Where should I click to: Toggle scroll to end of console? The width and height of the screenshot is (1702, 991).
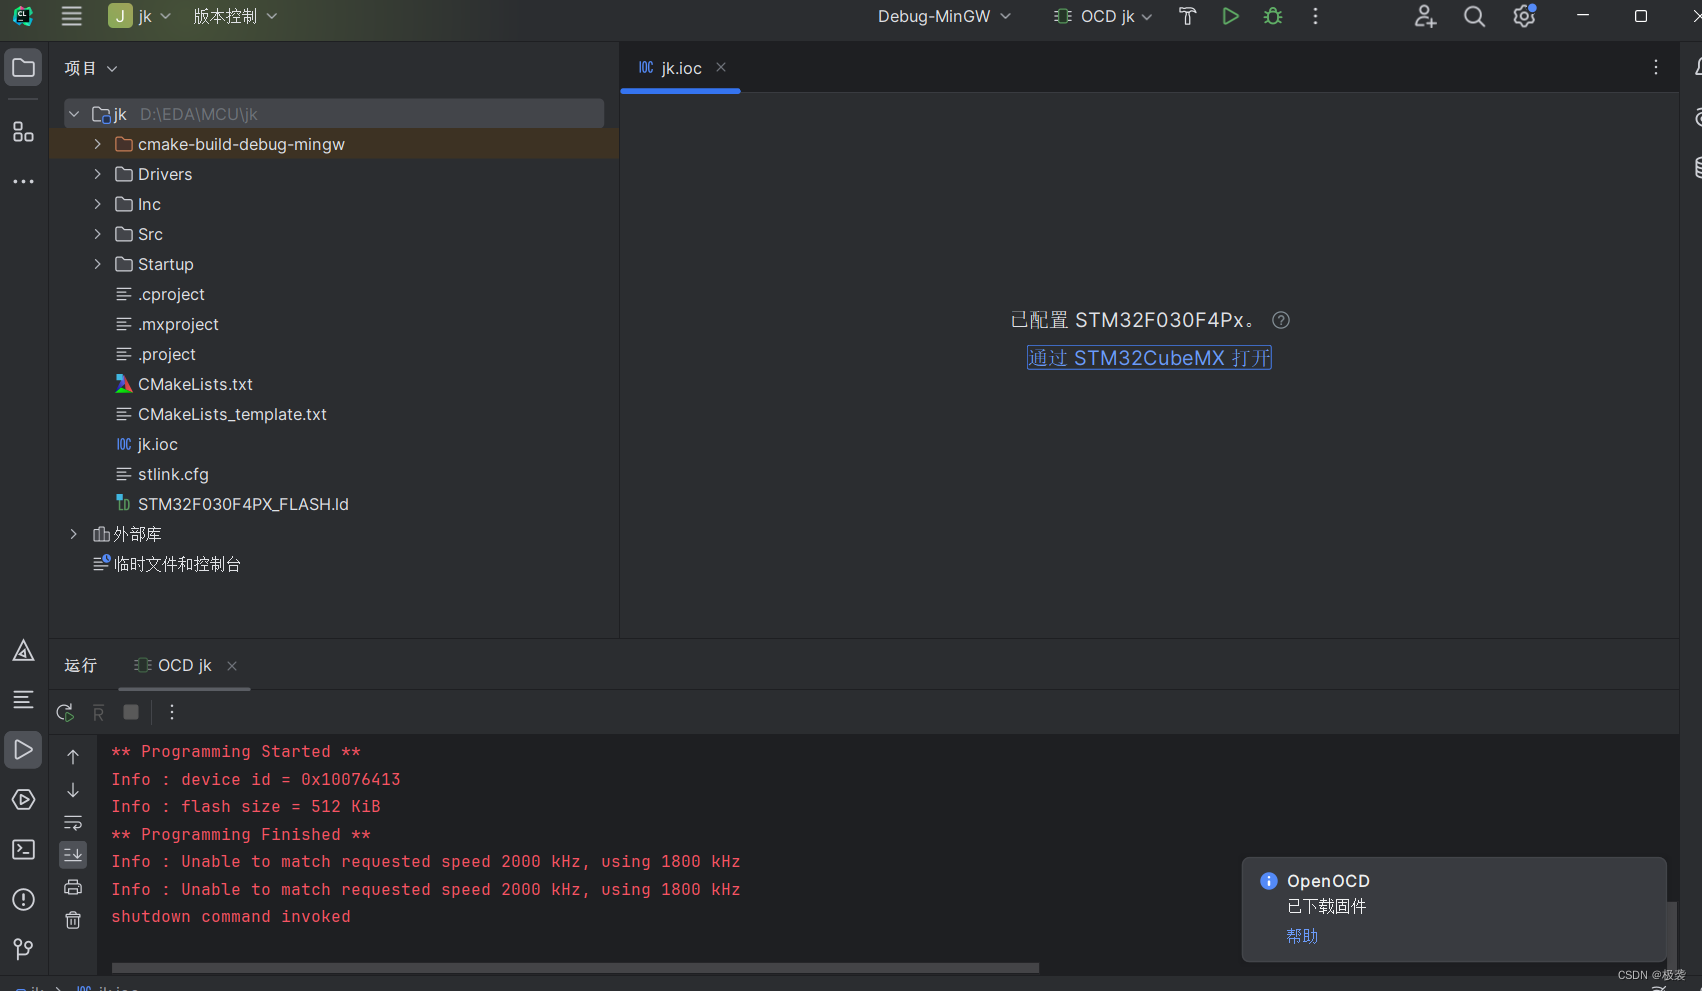tap(73, 855)
